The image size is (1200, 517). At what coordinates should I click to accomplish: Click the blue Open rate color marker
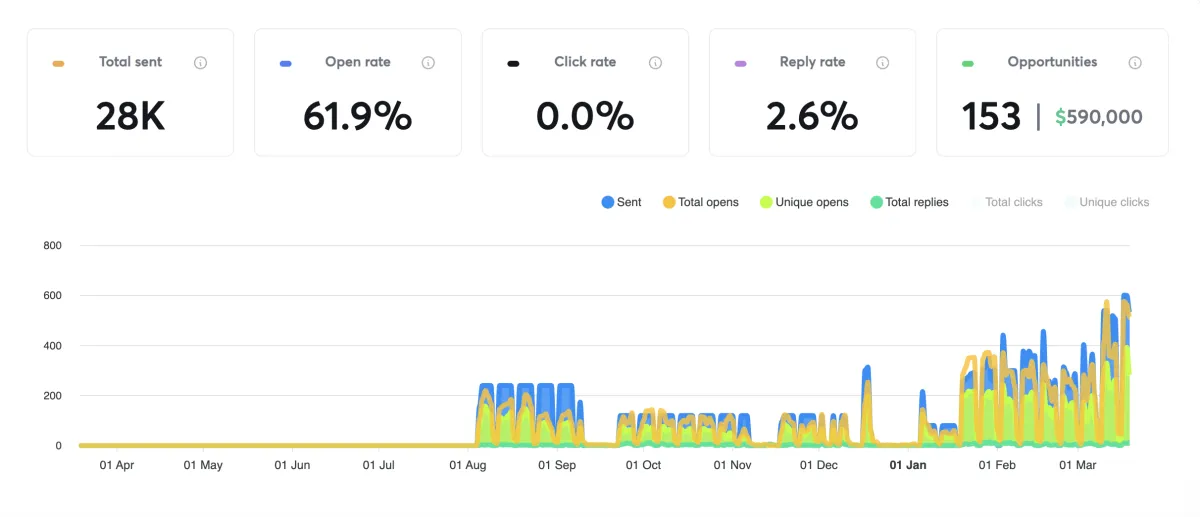pyautogui.click(x=285, y=64)
